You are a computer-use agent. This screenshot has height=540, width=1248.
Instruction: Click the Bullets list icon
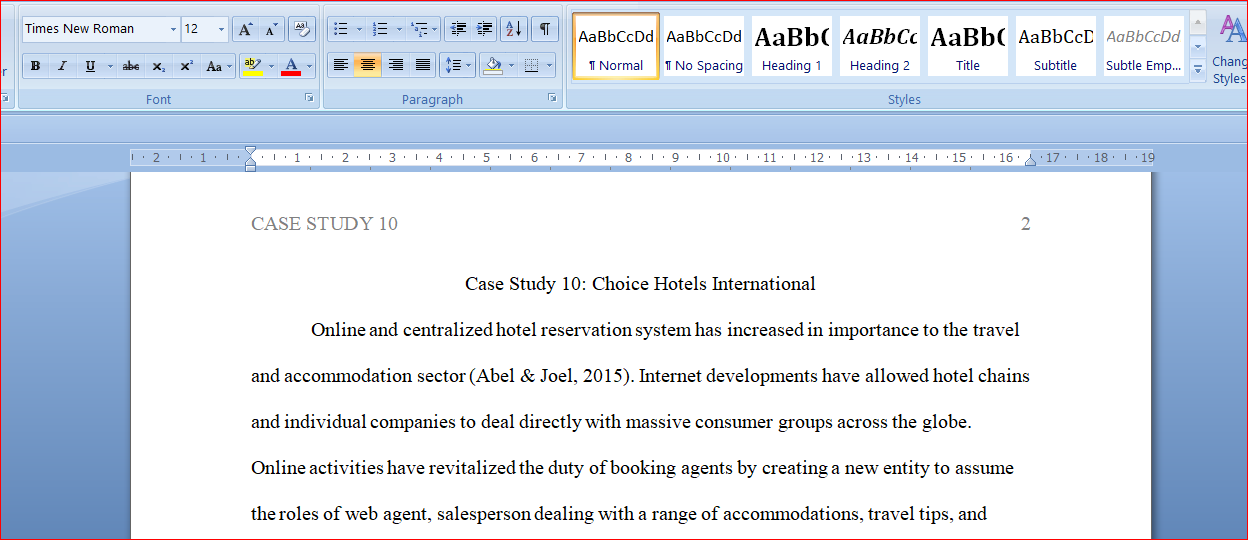coord(340,29)
